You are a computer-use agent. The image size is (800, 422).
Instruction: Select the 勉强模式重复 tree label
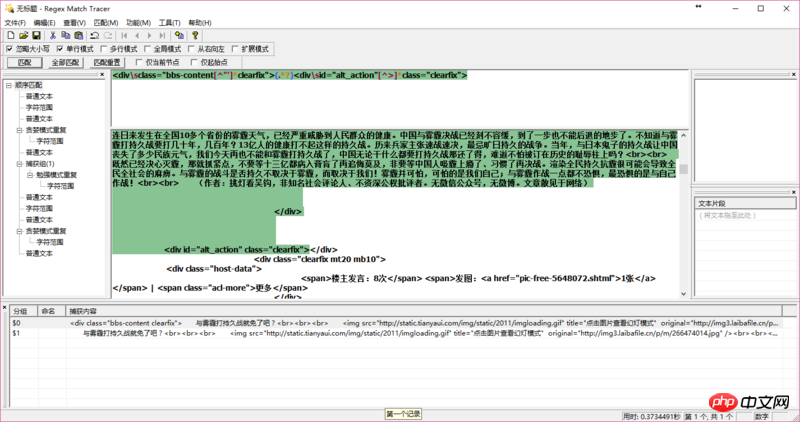point(56,175)
